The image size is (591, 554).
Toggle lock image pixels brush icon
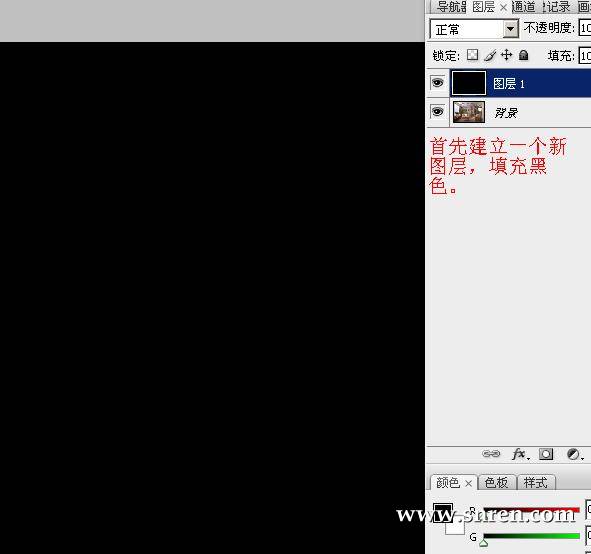click(x=490, y=55)
